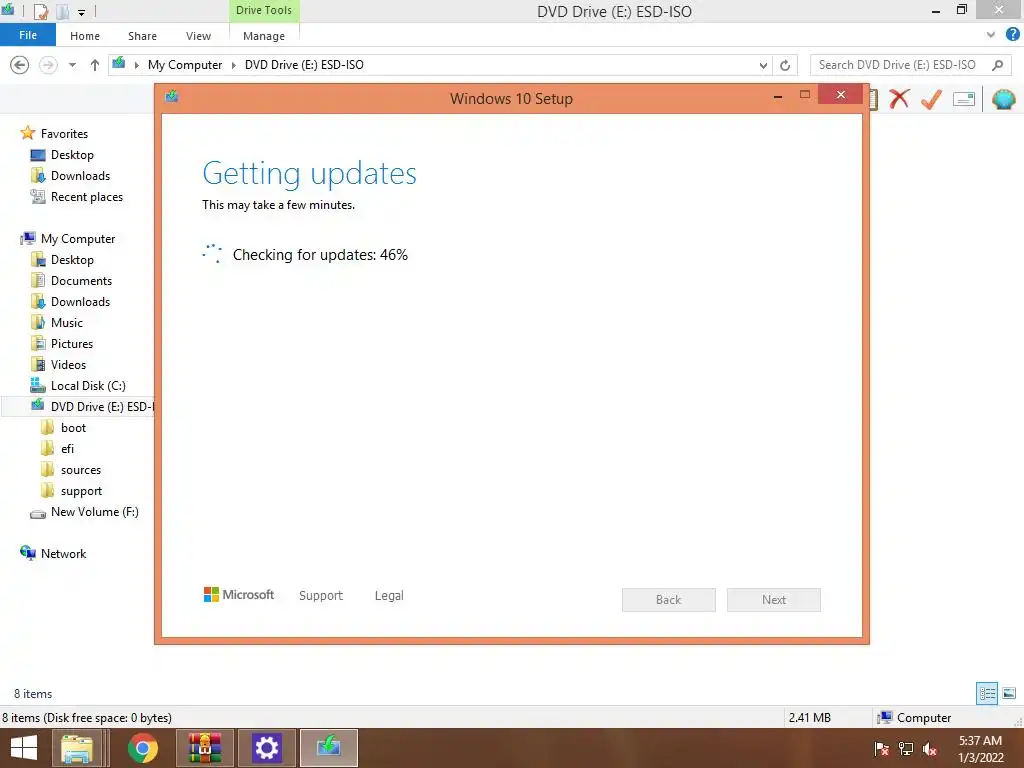Open the address bar history dropdown
The width and height of the screenshot is (1024, 768).
tap(763, 65)
